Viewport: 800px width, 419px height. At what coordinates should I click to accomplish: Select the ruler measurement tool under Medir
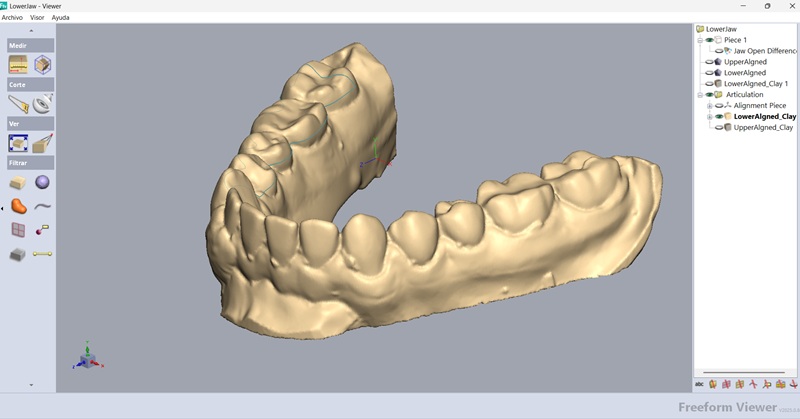click(x=18, y=65)
